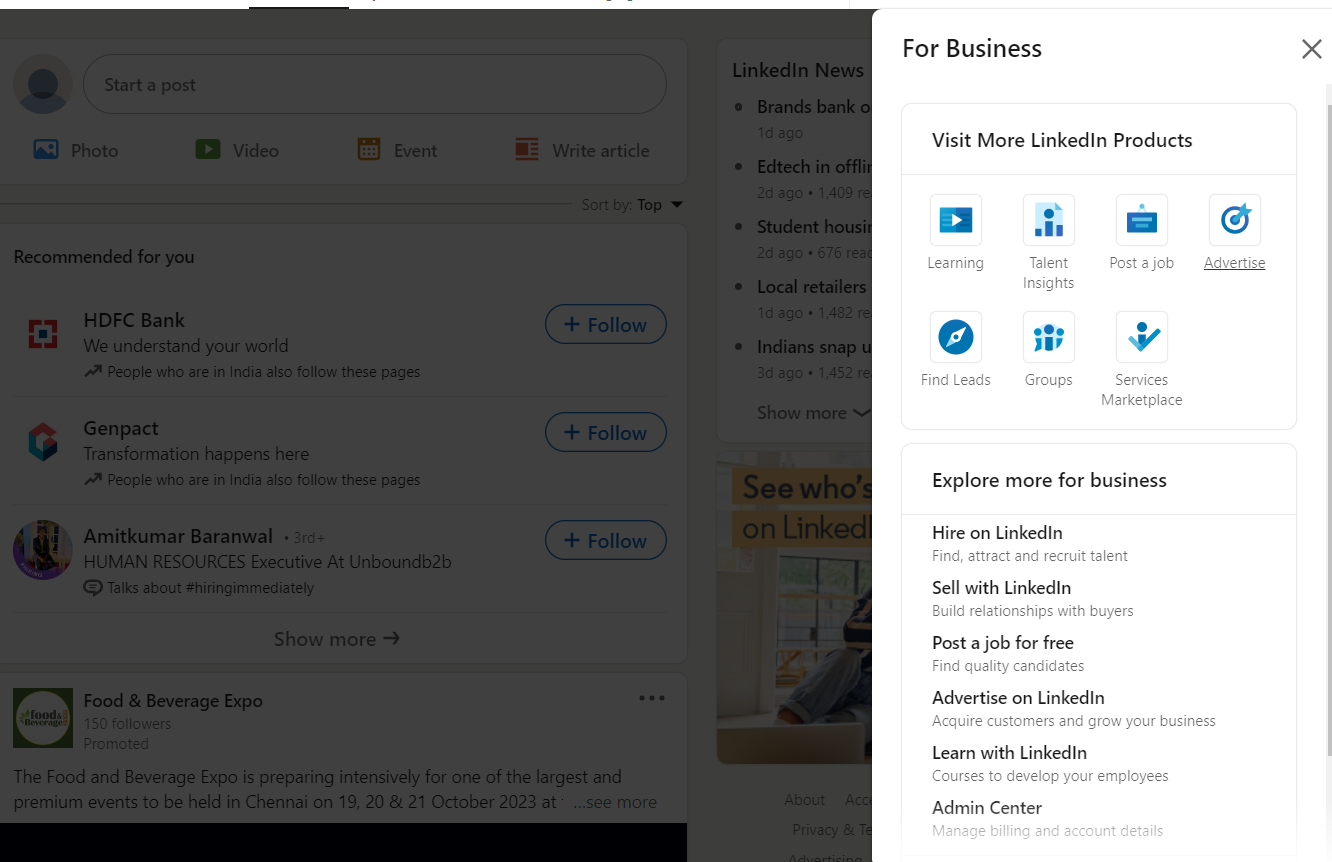The image size is (1332, 862).
Task: Click the Post a job icon
Action: (x=1141, y=220)
